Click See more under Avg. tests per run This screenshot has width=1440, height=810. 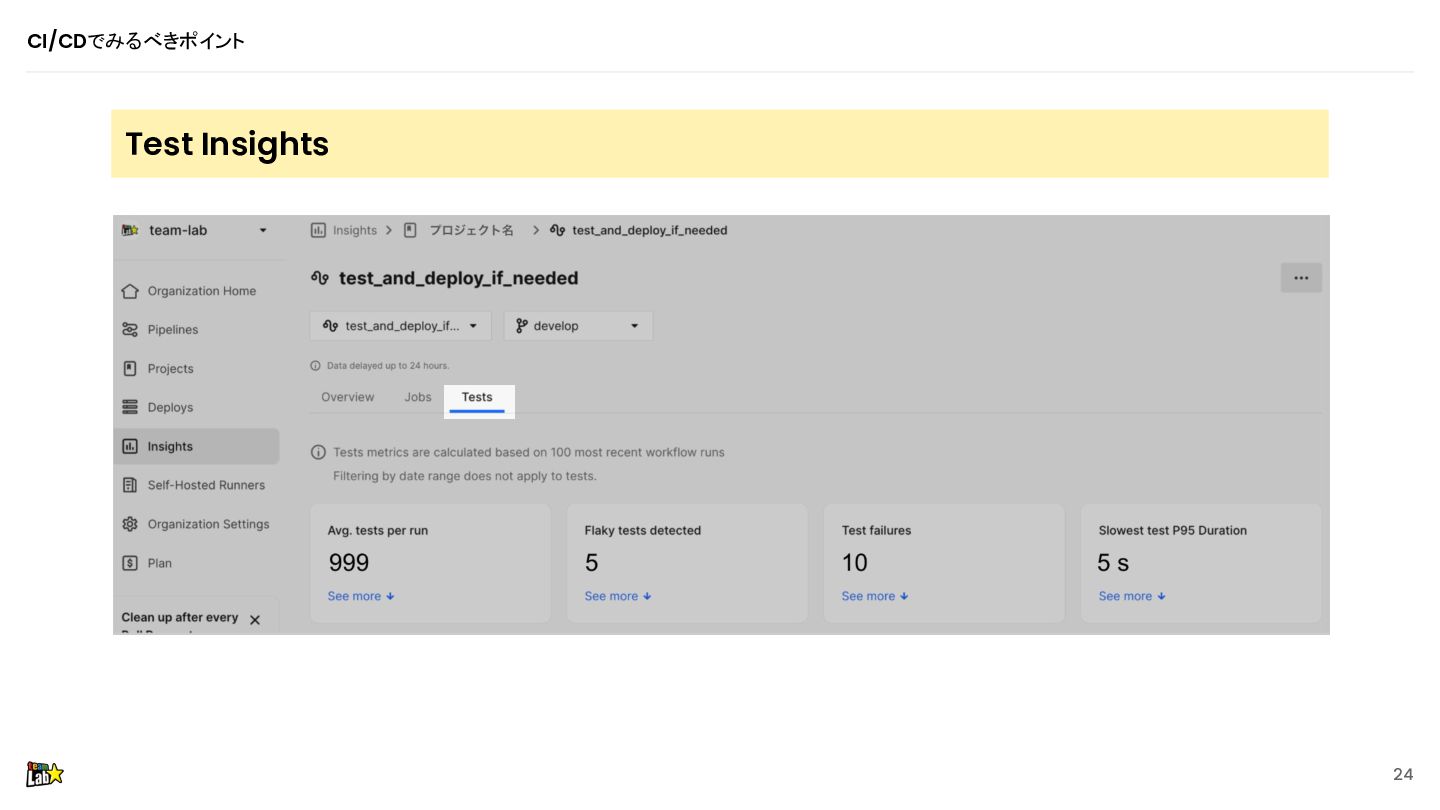point(361,596)
